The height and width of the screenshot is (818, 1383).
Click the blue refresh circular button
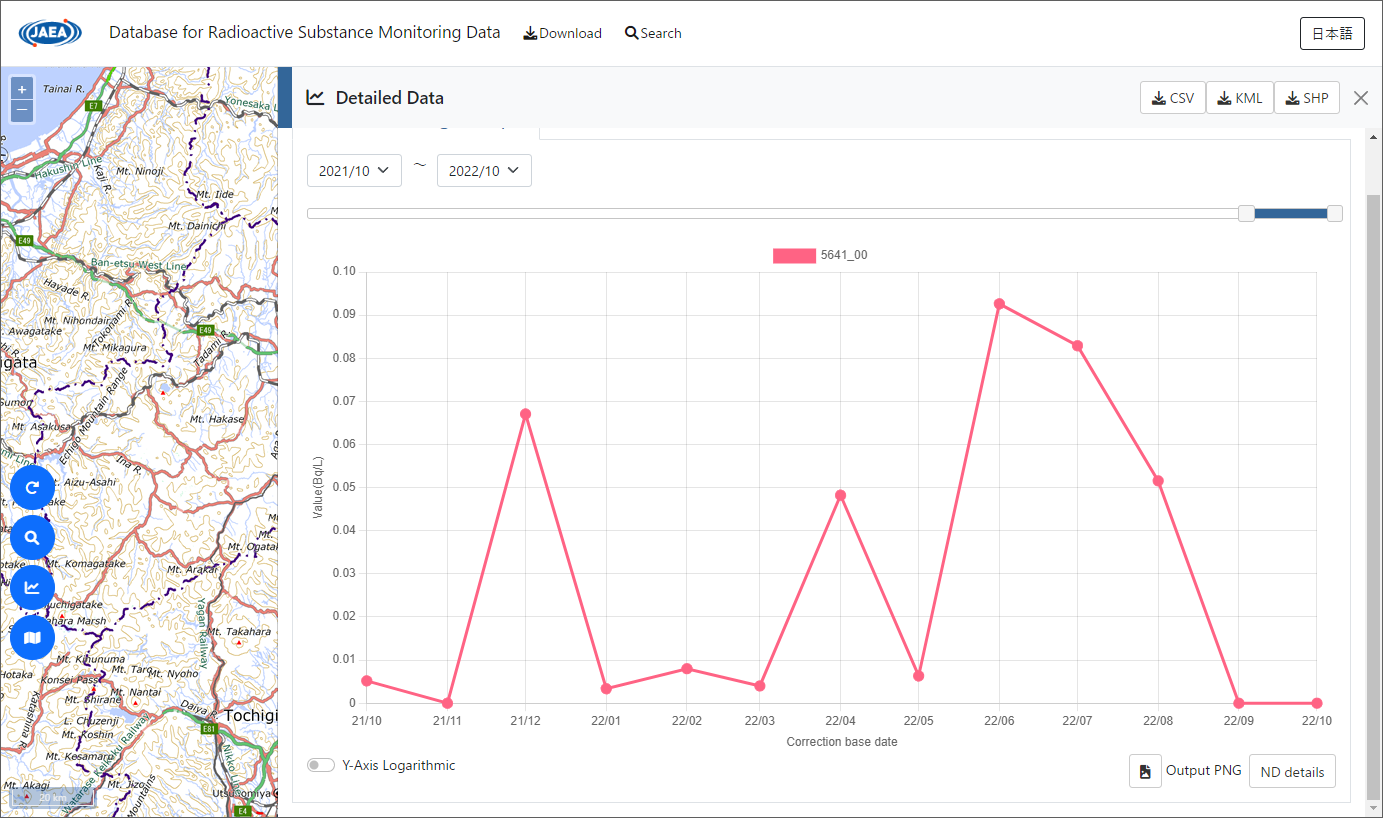(x=32, y=488)
